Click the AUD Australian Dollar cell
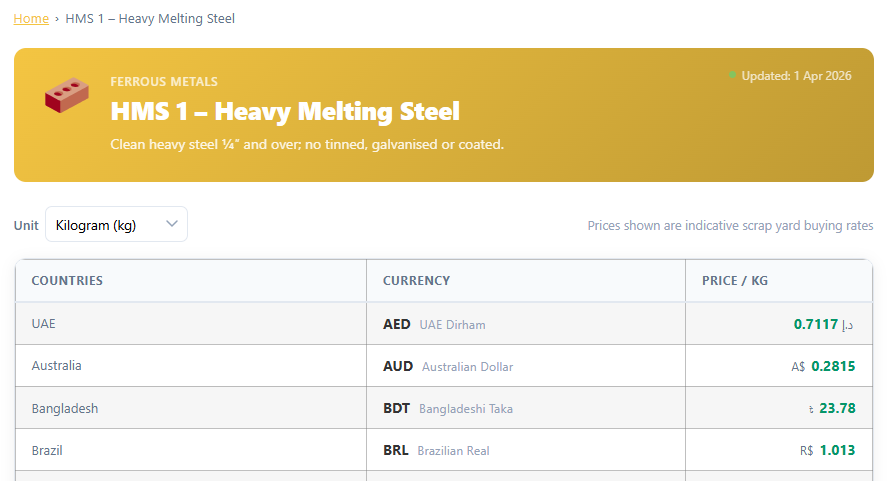This screenshot has width=896, height=481. pos(447,366)
